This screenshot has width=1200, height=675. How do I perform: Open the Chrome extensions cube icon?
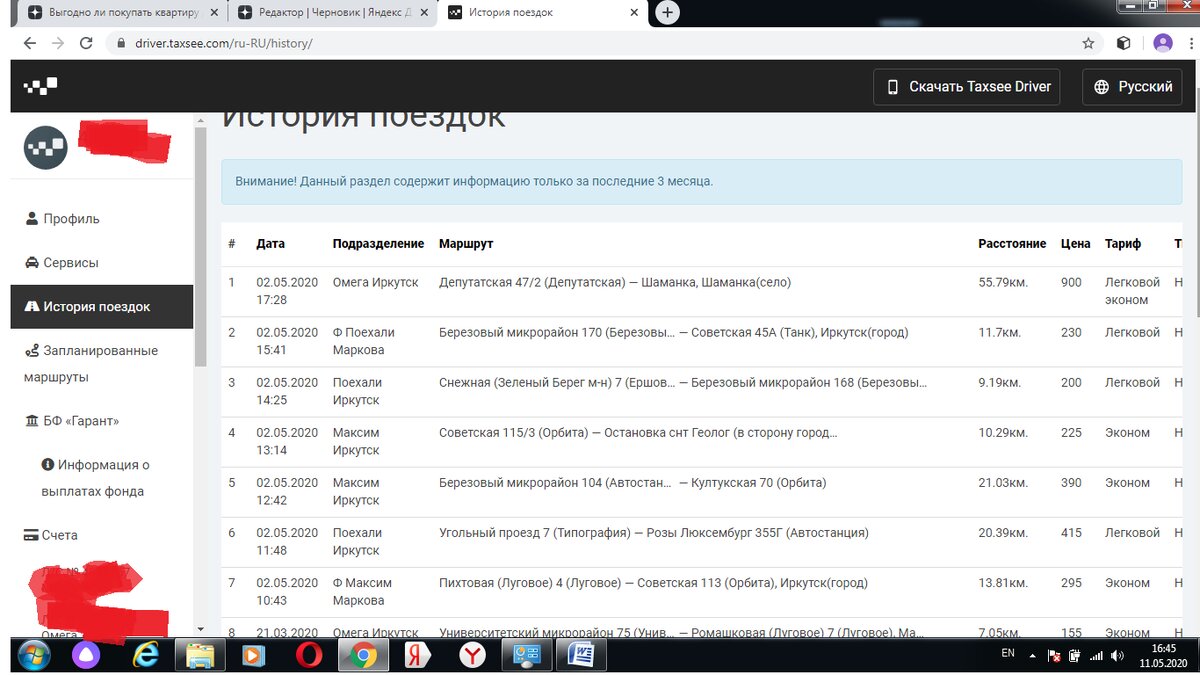[1124, 43]
